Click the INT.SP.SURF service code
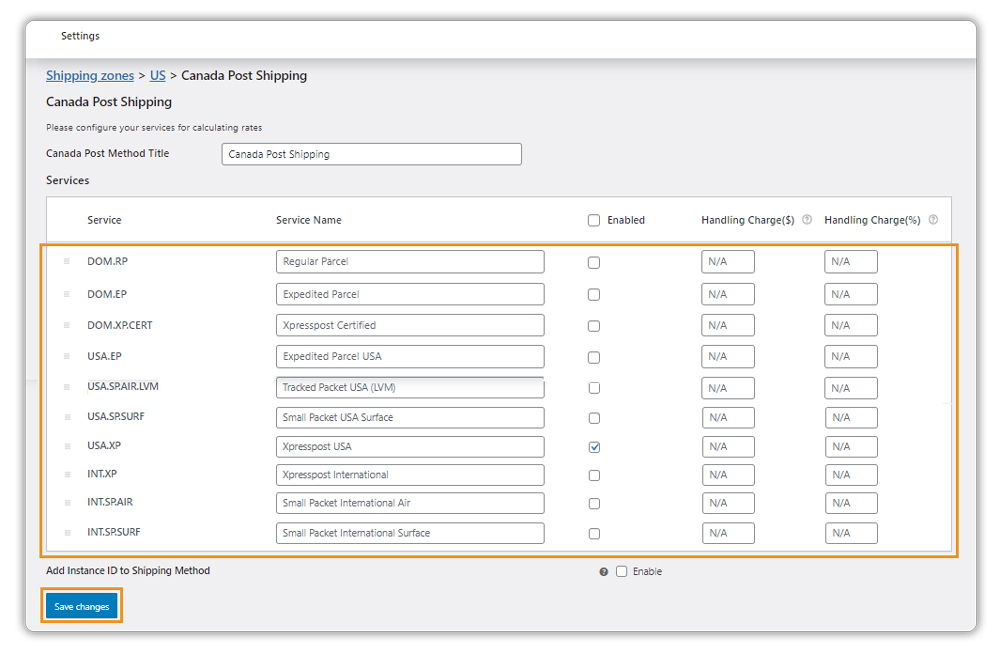 (114, 532)
